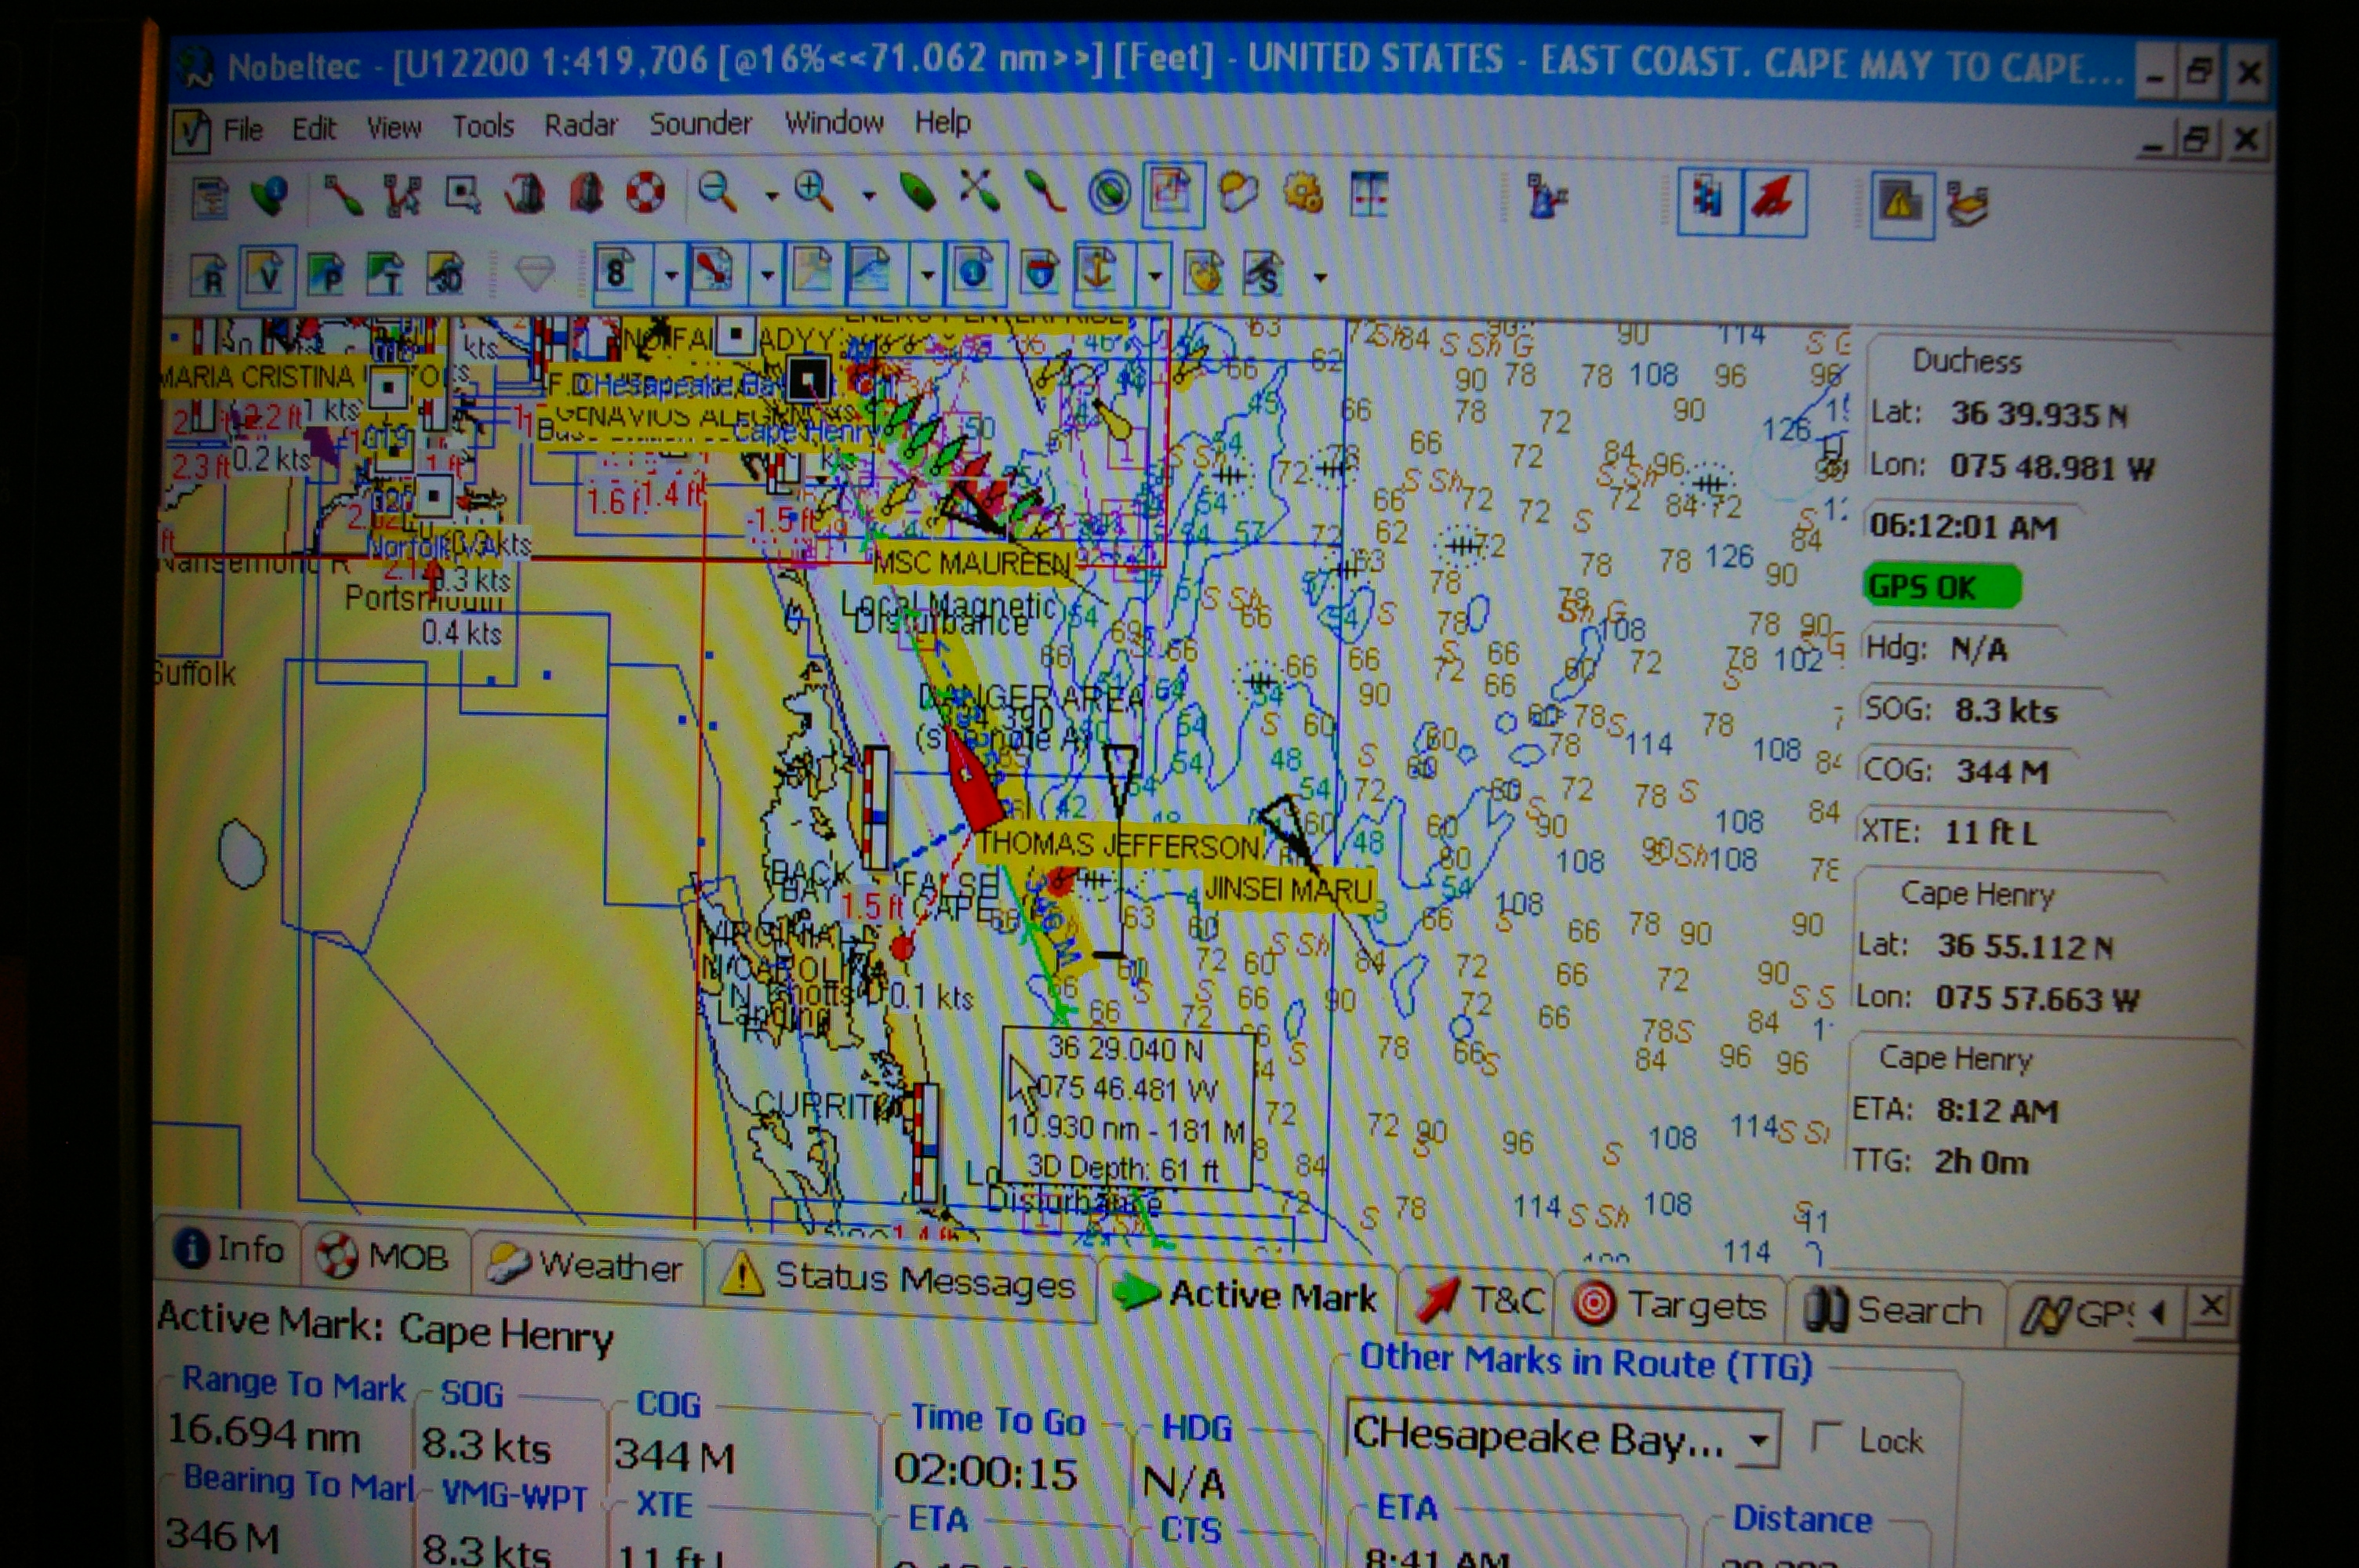
Task: Click the THOMAS JEFFERSON vessel label
Action: (x=1118, y=846)
